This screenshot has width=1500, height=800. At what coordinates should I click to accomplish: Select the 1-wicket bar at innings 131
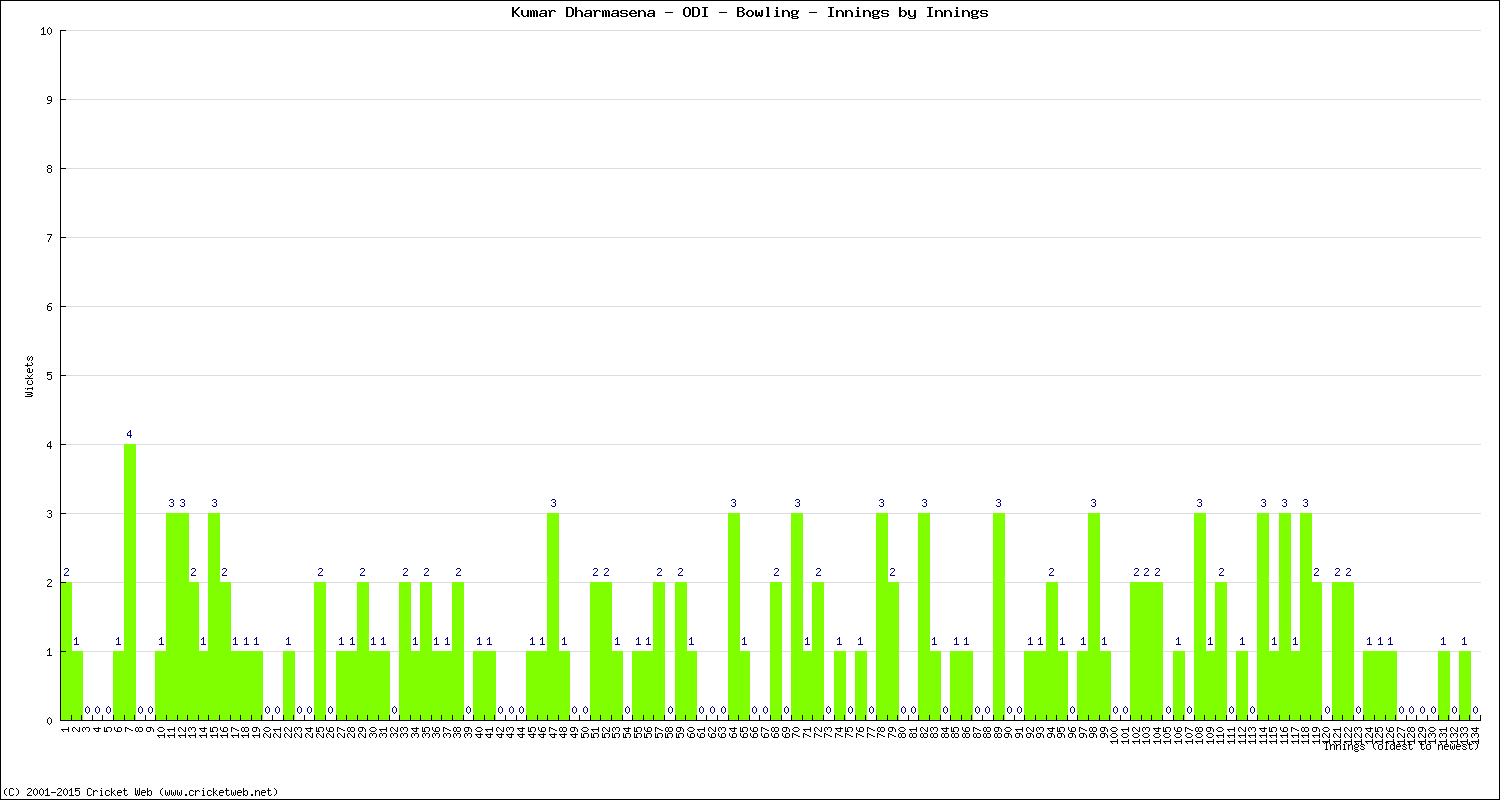(1444, 686)
